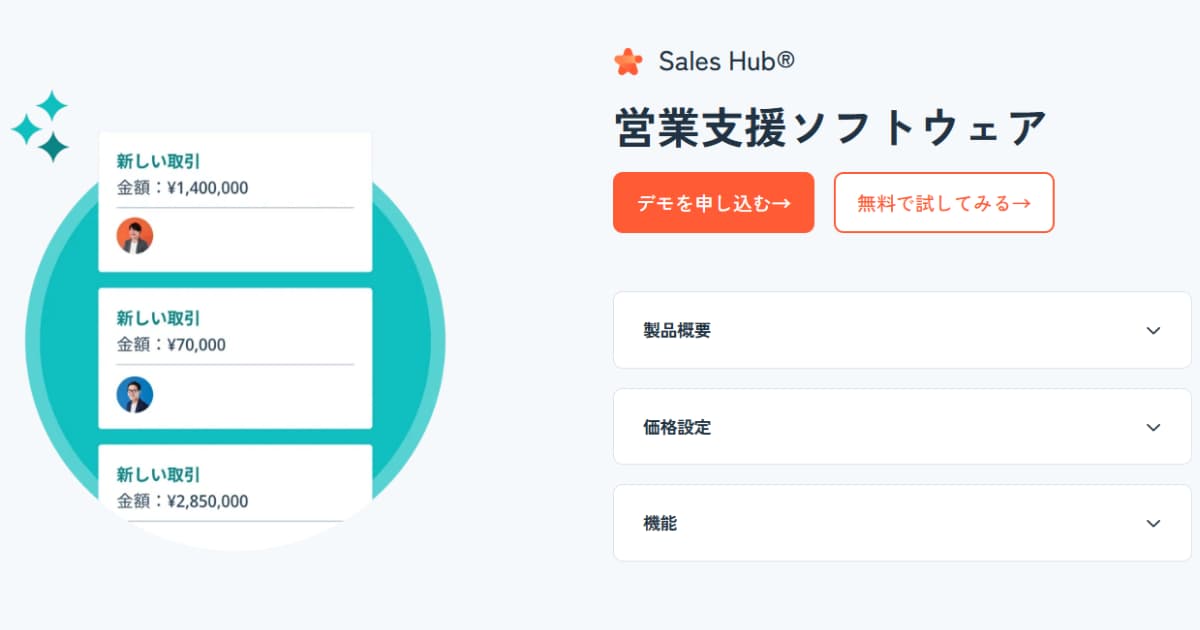Click the chevron arrow in the 製品概要 row
The width and height of the screenshot is (1200, 630).
pyautogui.click(x=1153, y=330)
